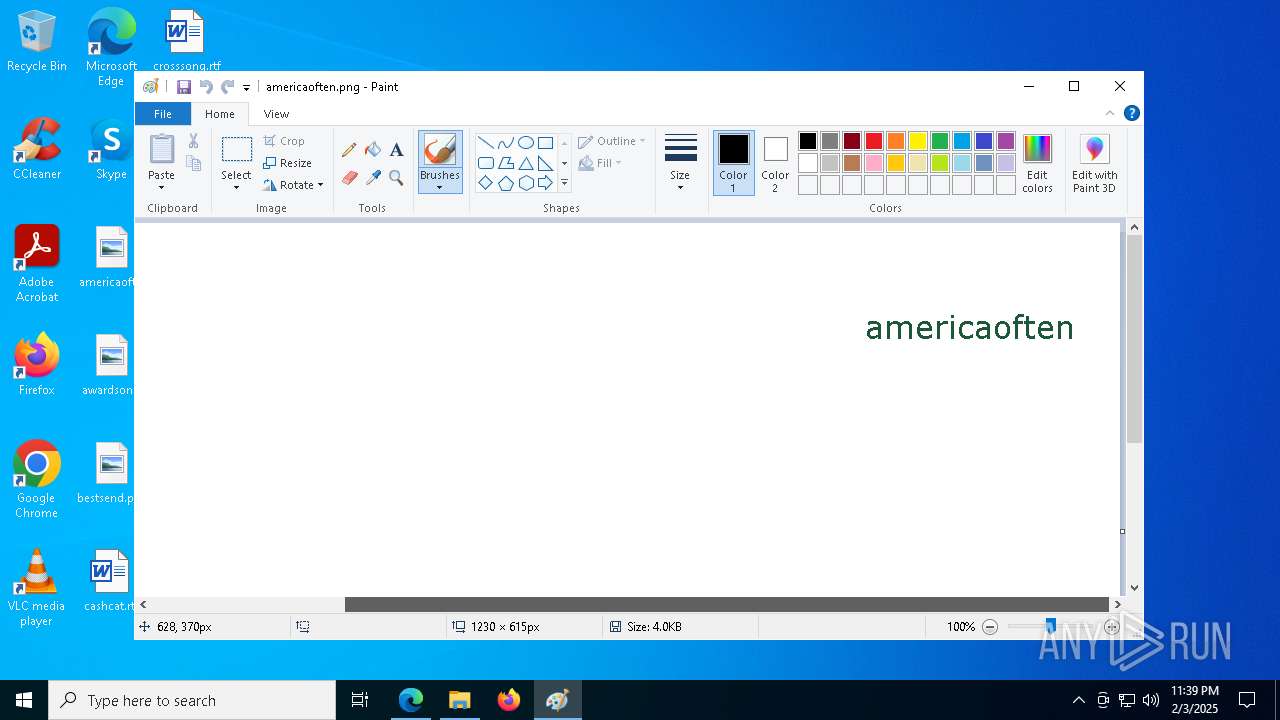The image size is (1280, 720).
Task: Choose the Oval shape
Action: (x=525, y=142)
